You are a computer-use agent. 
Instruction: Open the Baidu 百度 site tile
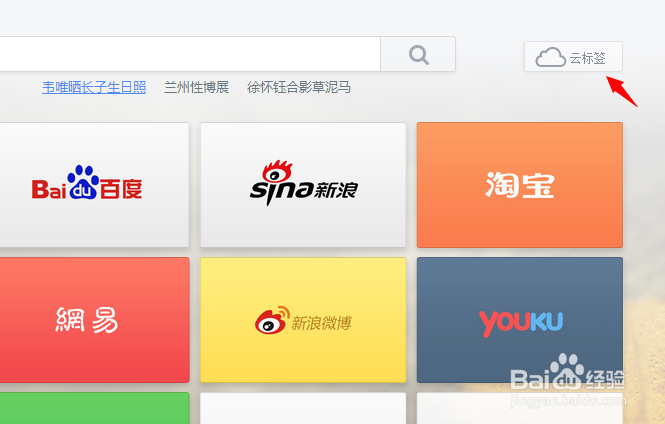pyautogui.click(x=94, y=185)
